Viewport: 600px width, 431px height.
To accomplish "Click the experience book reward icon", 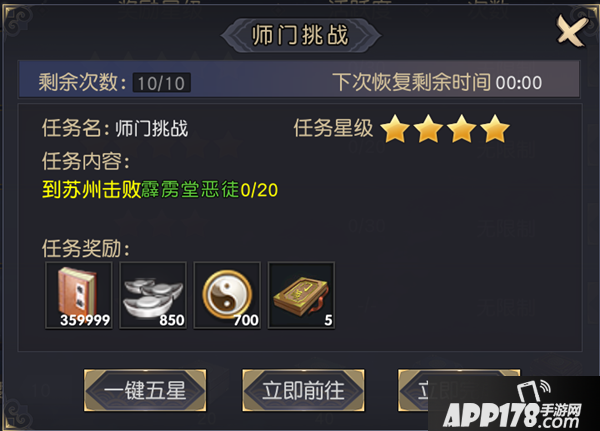I will coord(79,295).
